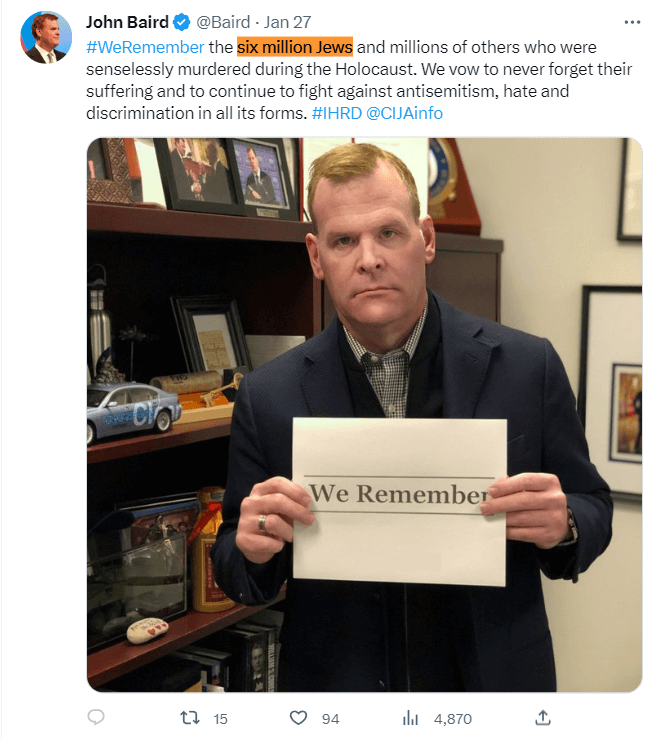Click the tweet body text
The height and width of the screenshot is (739, 658).
coord(361,80)
